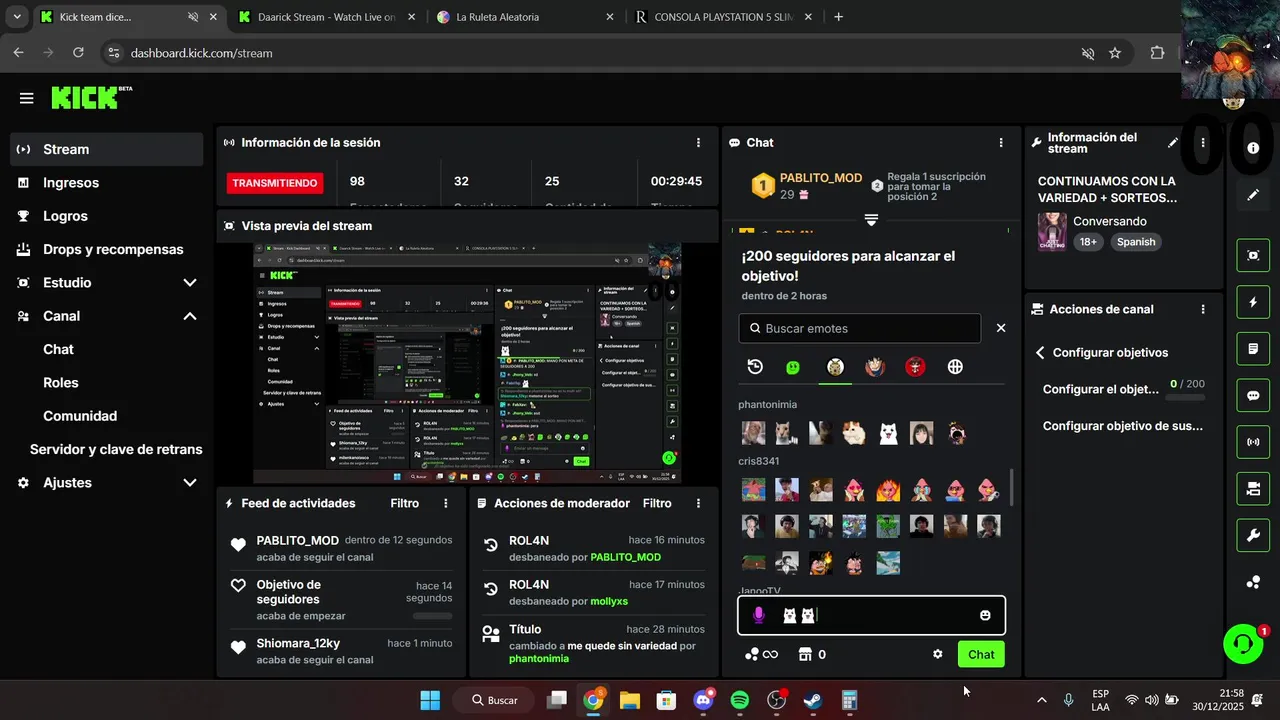Click mollyxs link in moderator actions

coord(609,602)
